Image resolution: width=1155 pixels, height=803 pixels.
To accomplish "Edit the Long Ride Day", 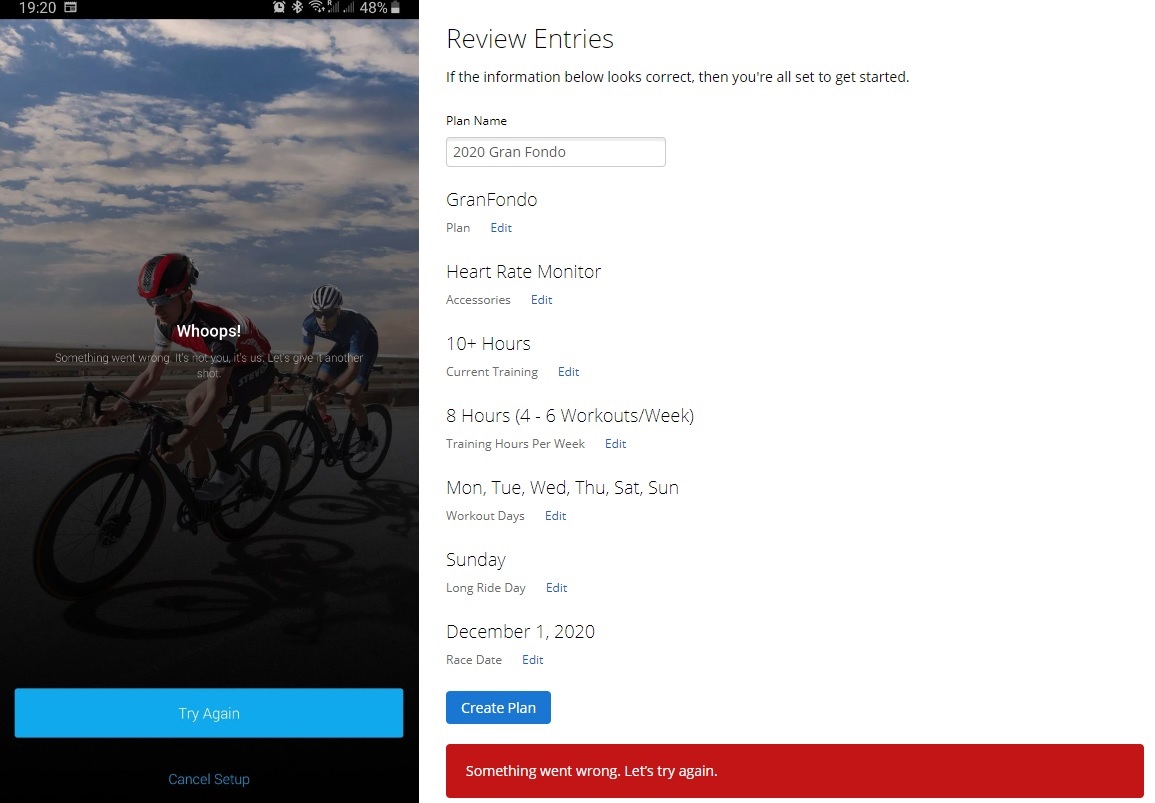I will coord(556,588).
